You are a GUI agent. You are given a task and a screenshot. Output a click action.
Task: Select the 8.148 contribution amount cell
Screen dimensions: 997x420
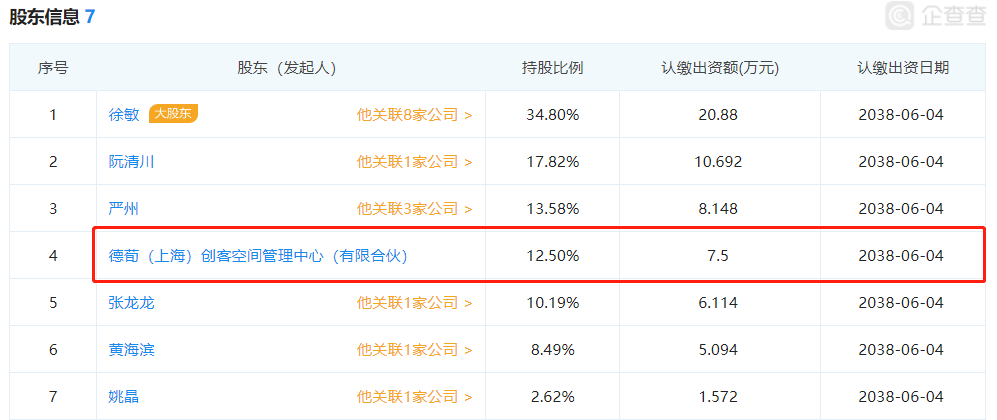pyautogui.click(x=720, y=209)
